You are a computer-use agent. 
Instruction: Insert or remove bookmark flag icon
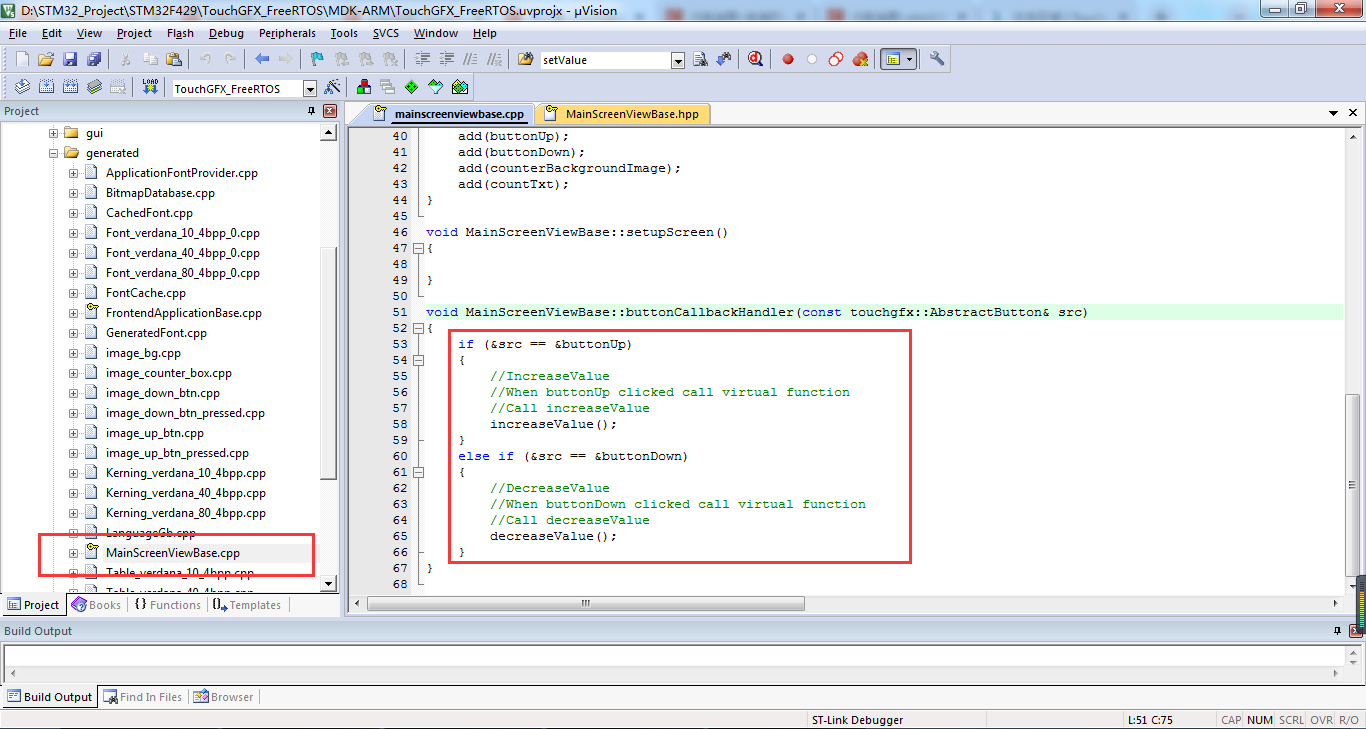point(317,59)
